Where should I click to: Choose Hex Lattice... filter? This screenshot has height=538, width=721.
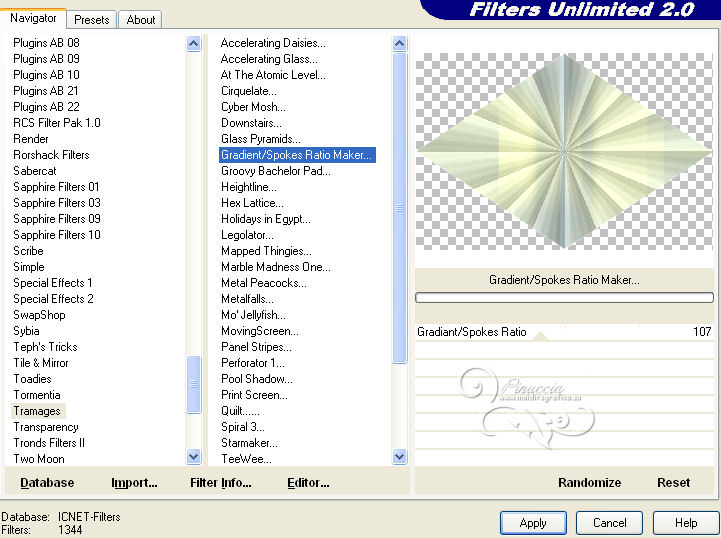pyautogui.click(x=252, y=203)
